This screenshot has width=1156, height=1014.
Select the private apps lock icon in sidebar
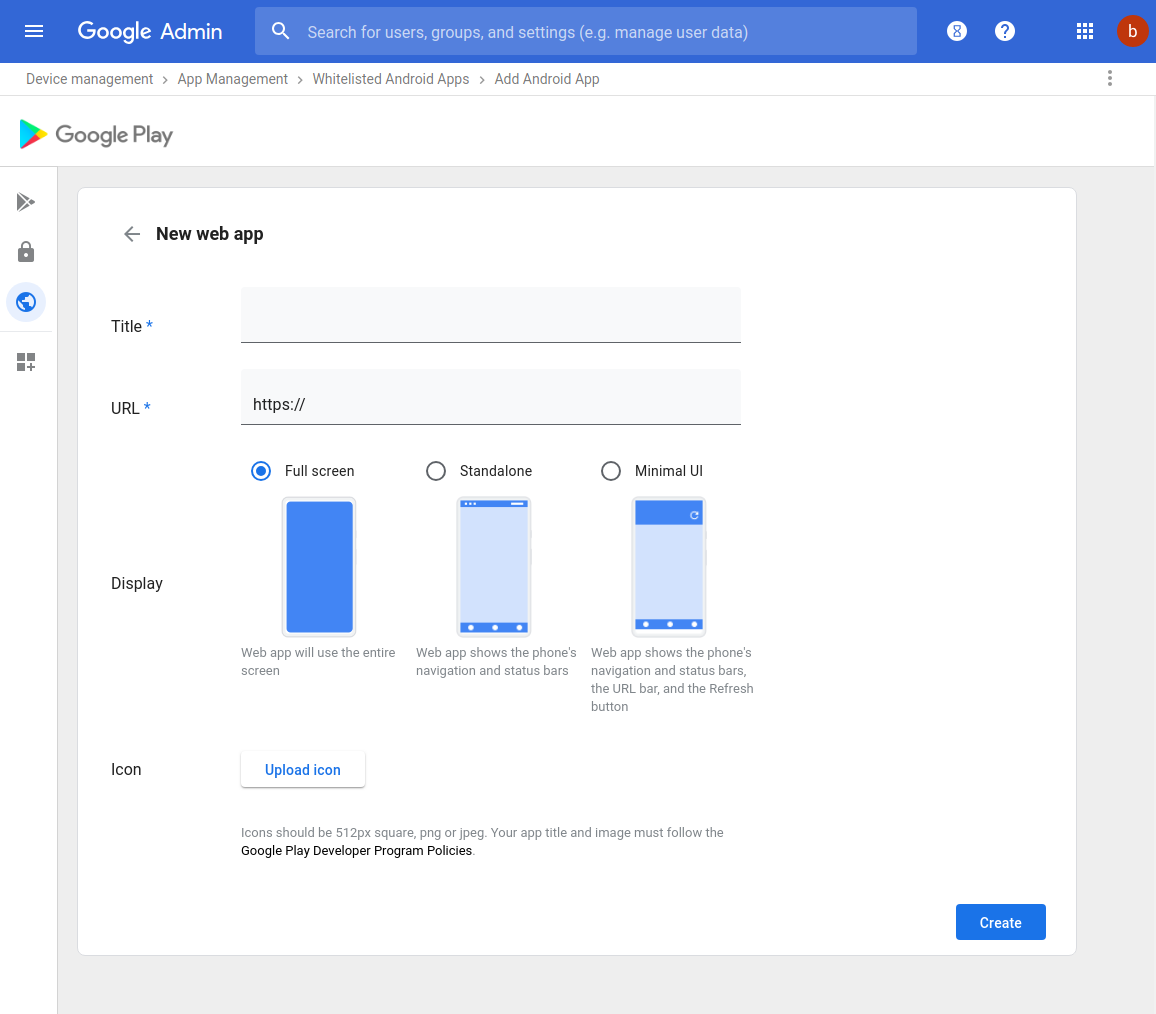[26, 252]
